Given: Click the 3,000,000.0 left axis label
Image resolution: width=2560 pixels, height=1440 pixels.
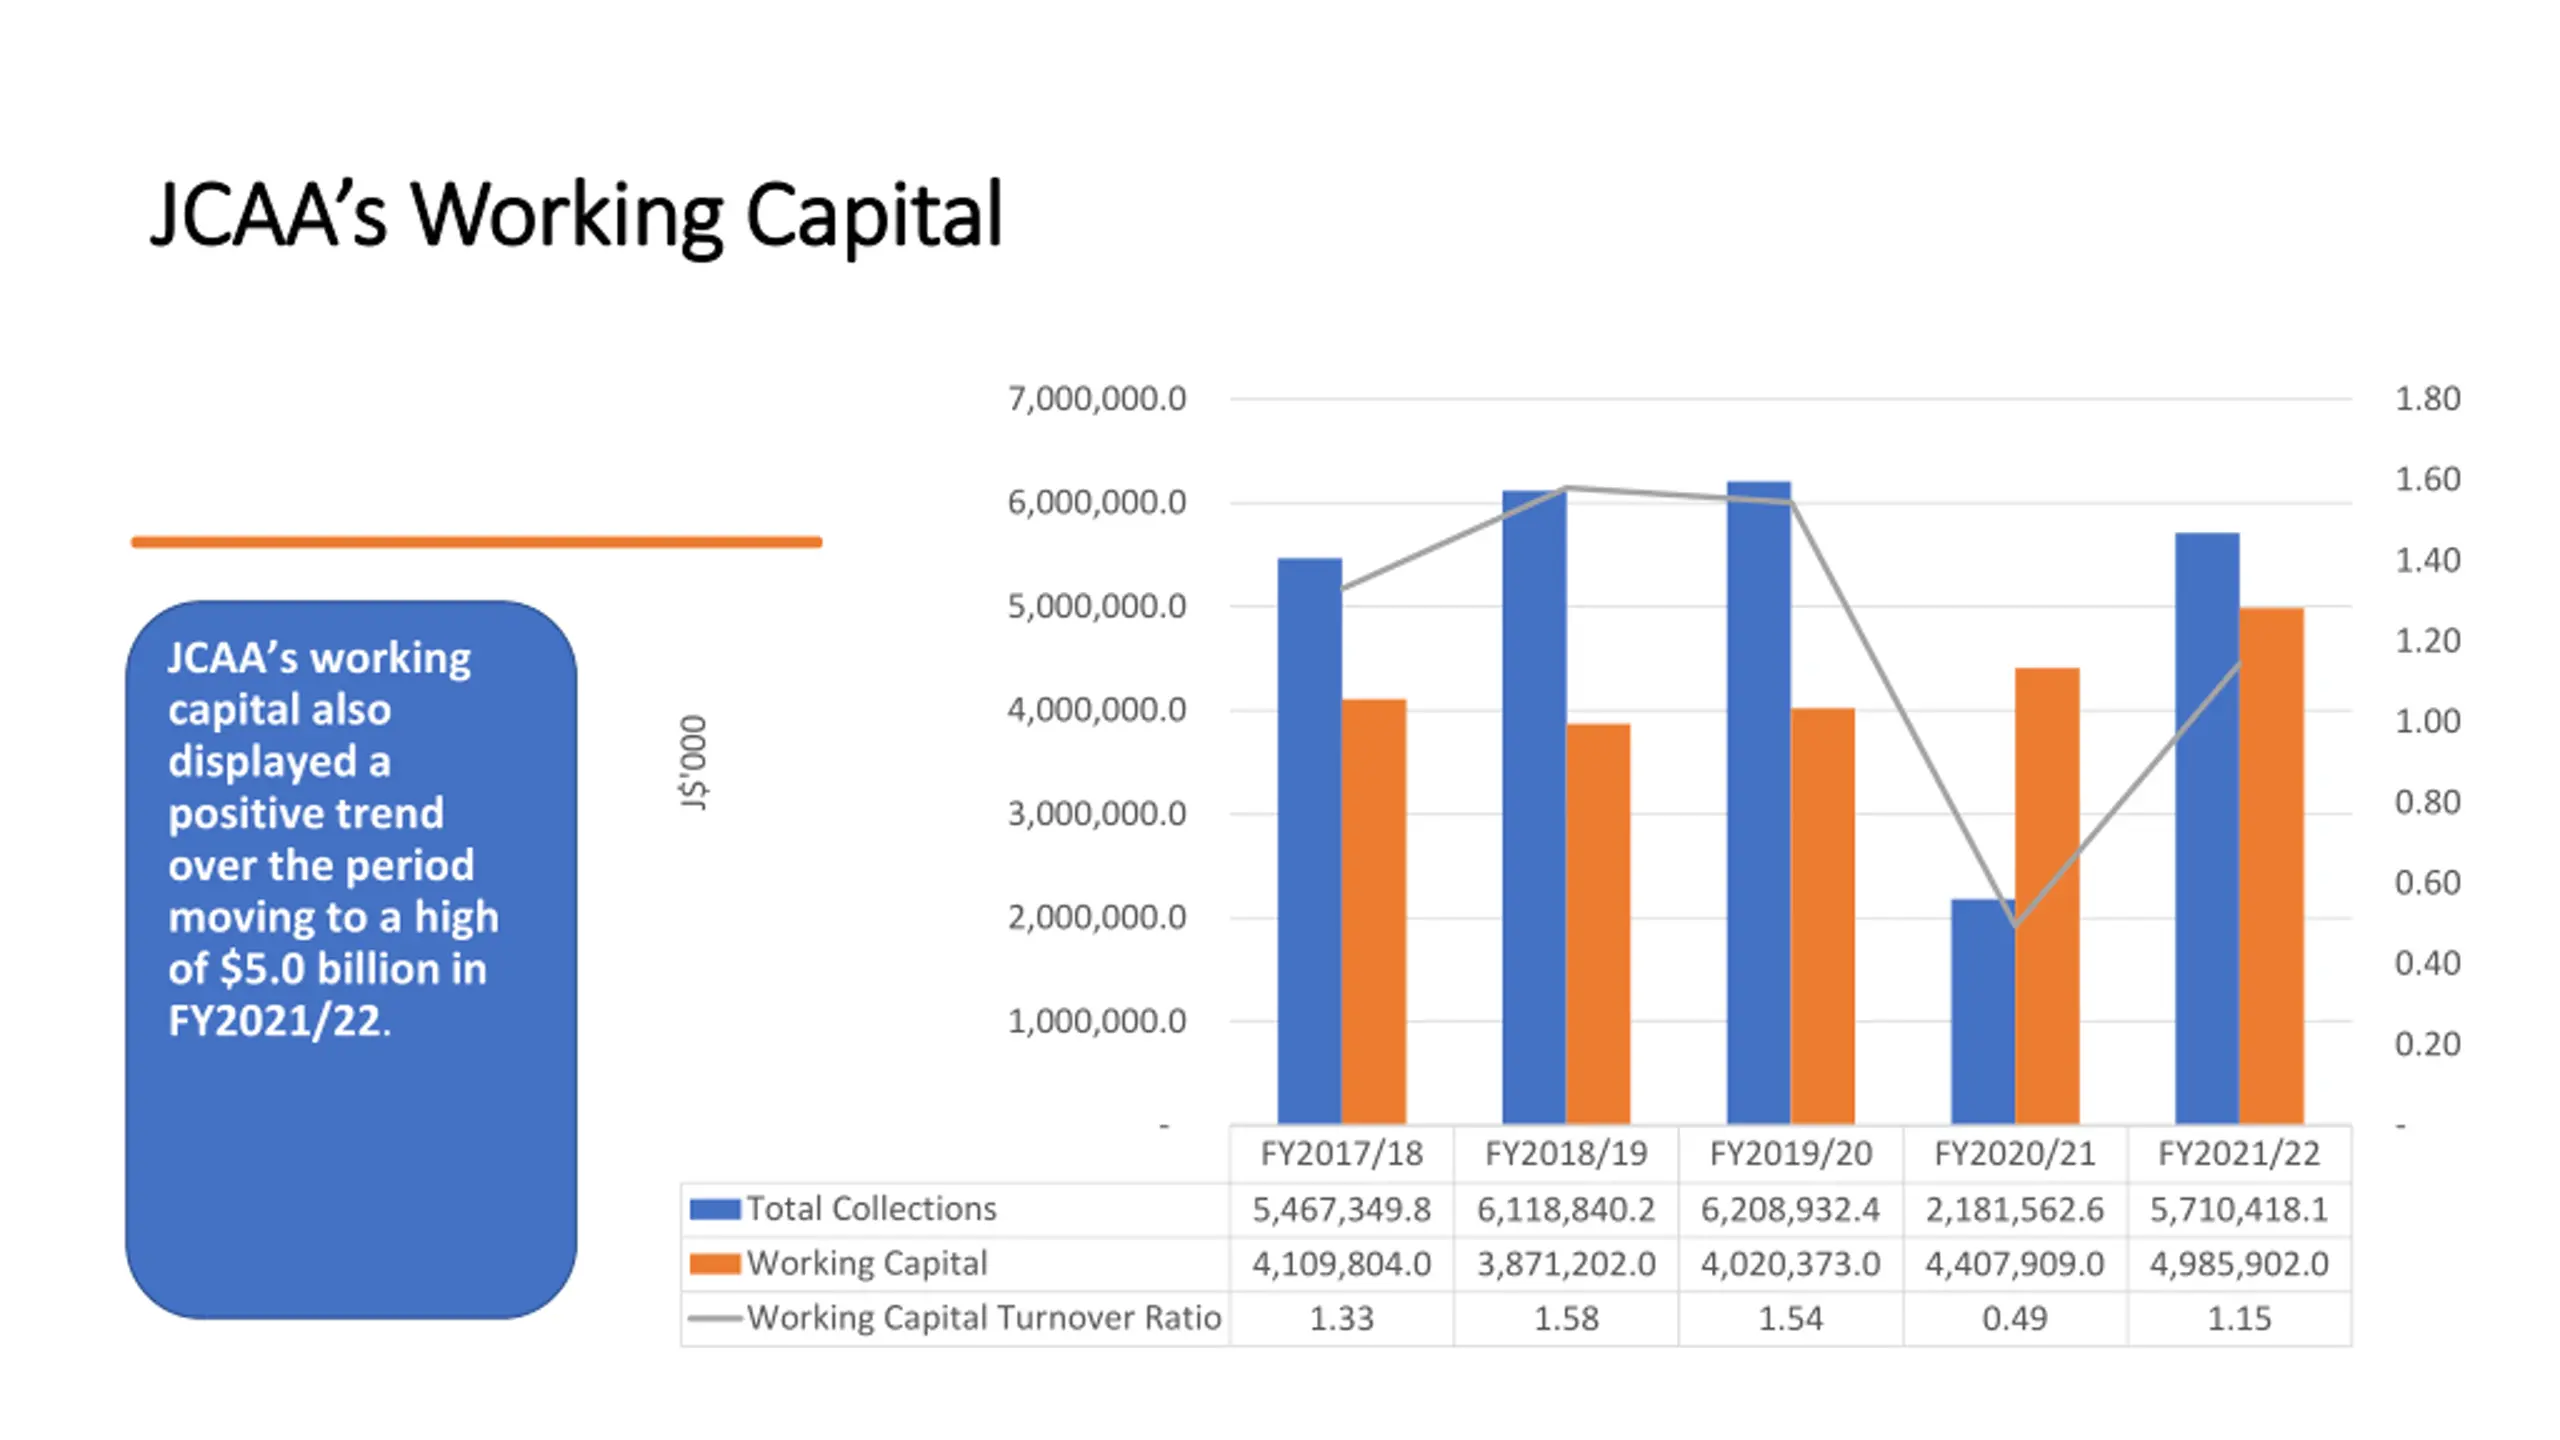Looking at the screenshot, I should [1097, 814].
